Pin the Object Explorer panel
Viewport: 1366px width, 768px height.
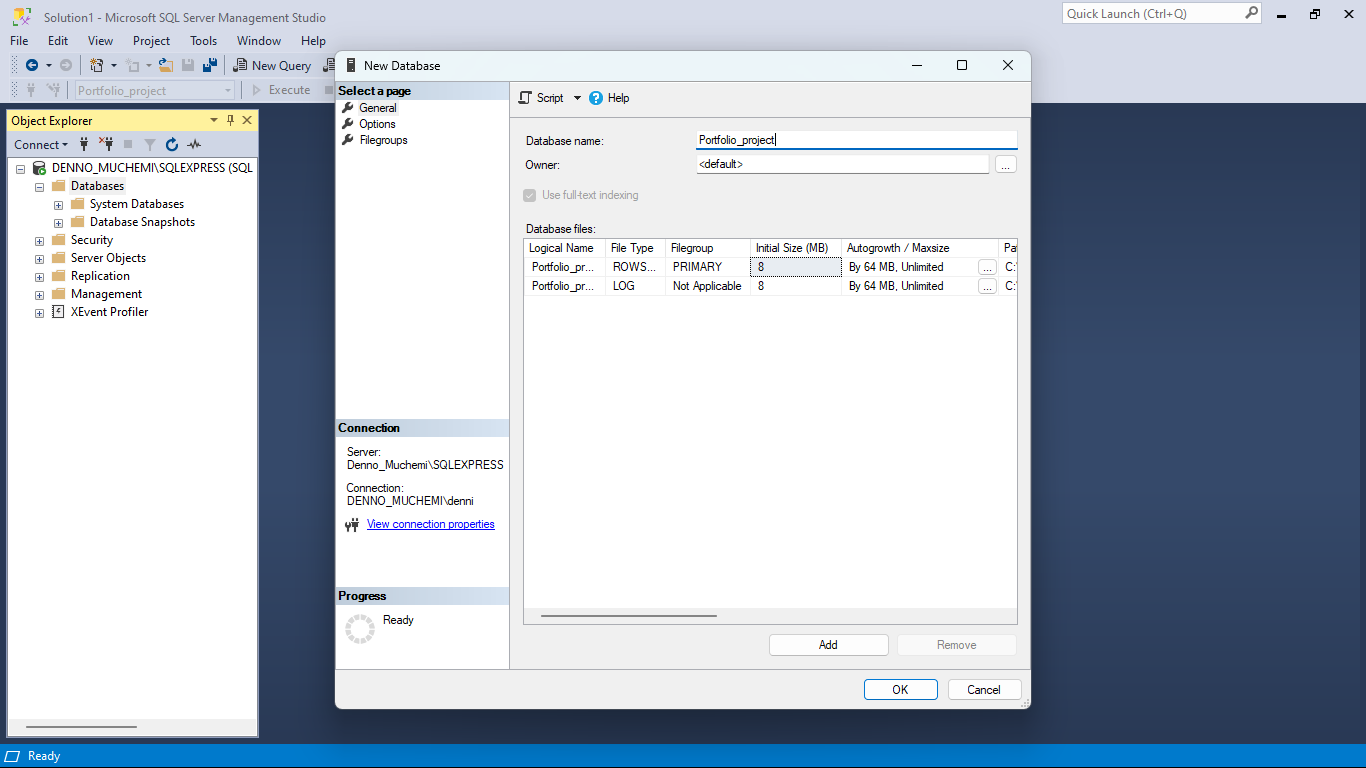230,120
